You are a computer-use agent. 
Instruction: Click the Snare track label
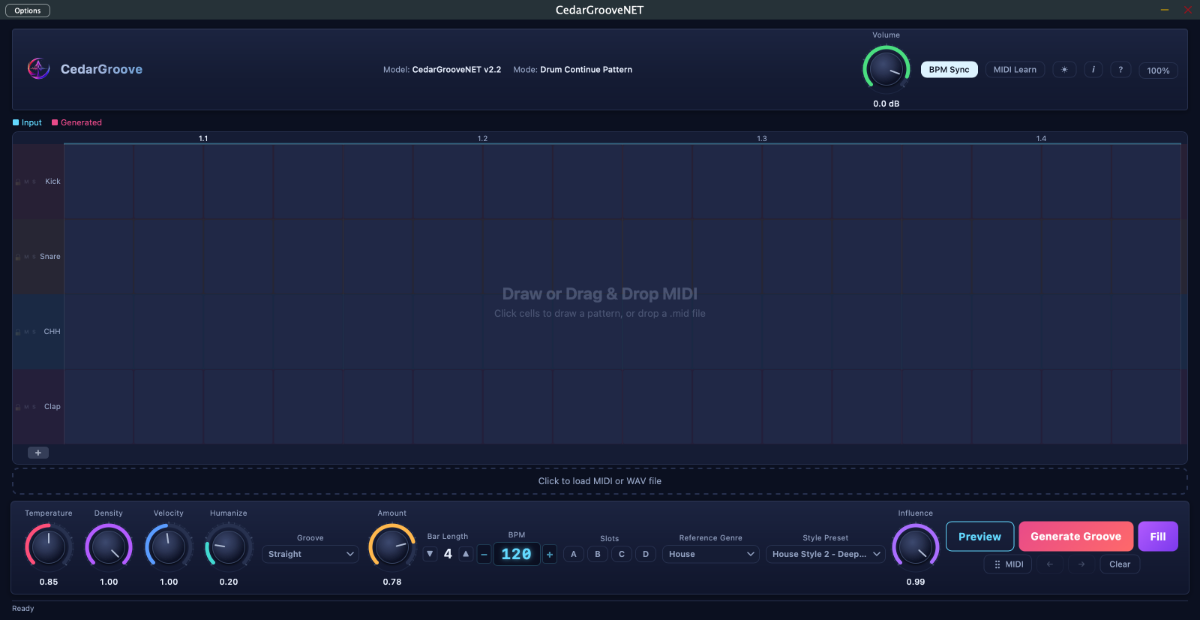pos(50,257)
